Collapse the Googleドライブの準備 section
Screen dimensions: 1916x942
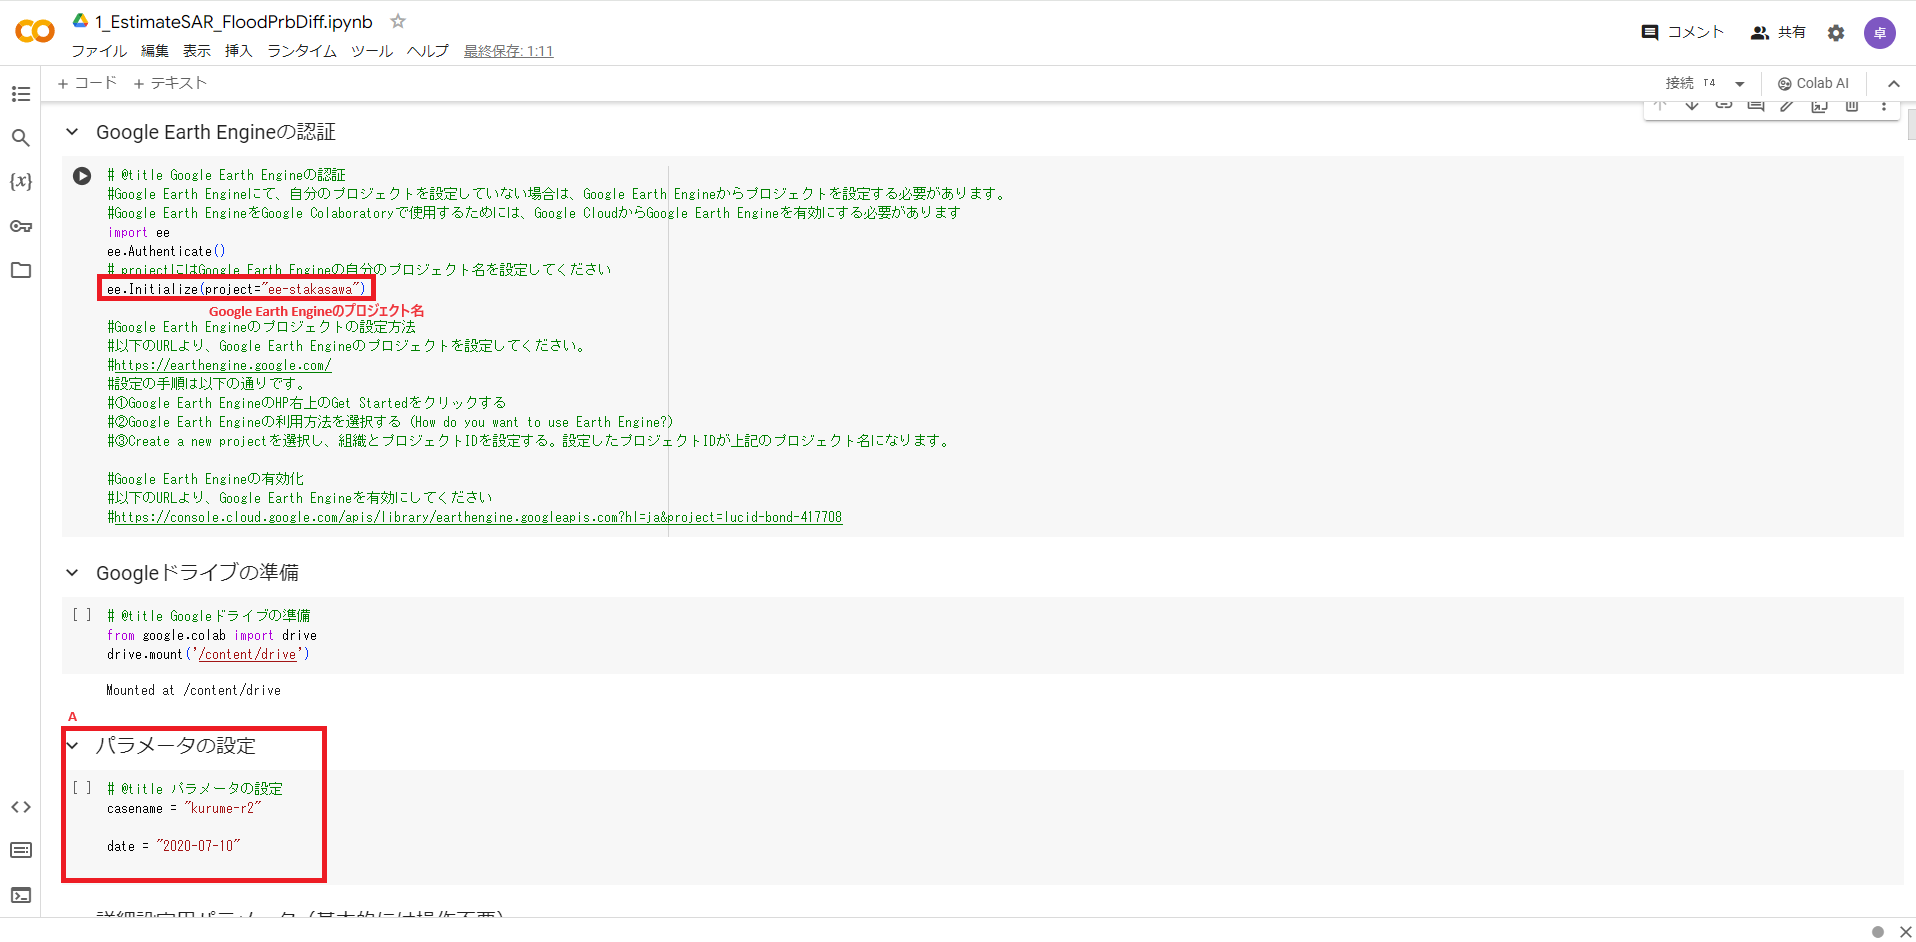click(x=72, y=573)
